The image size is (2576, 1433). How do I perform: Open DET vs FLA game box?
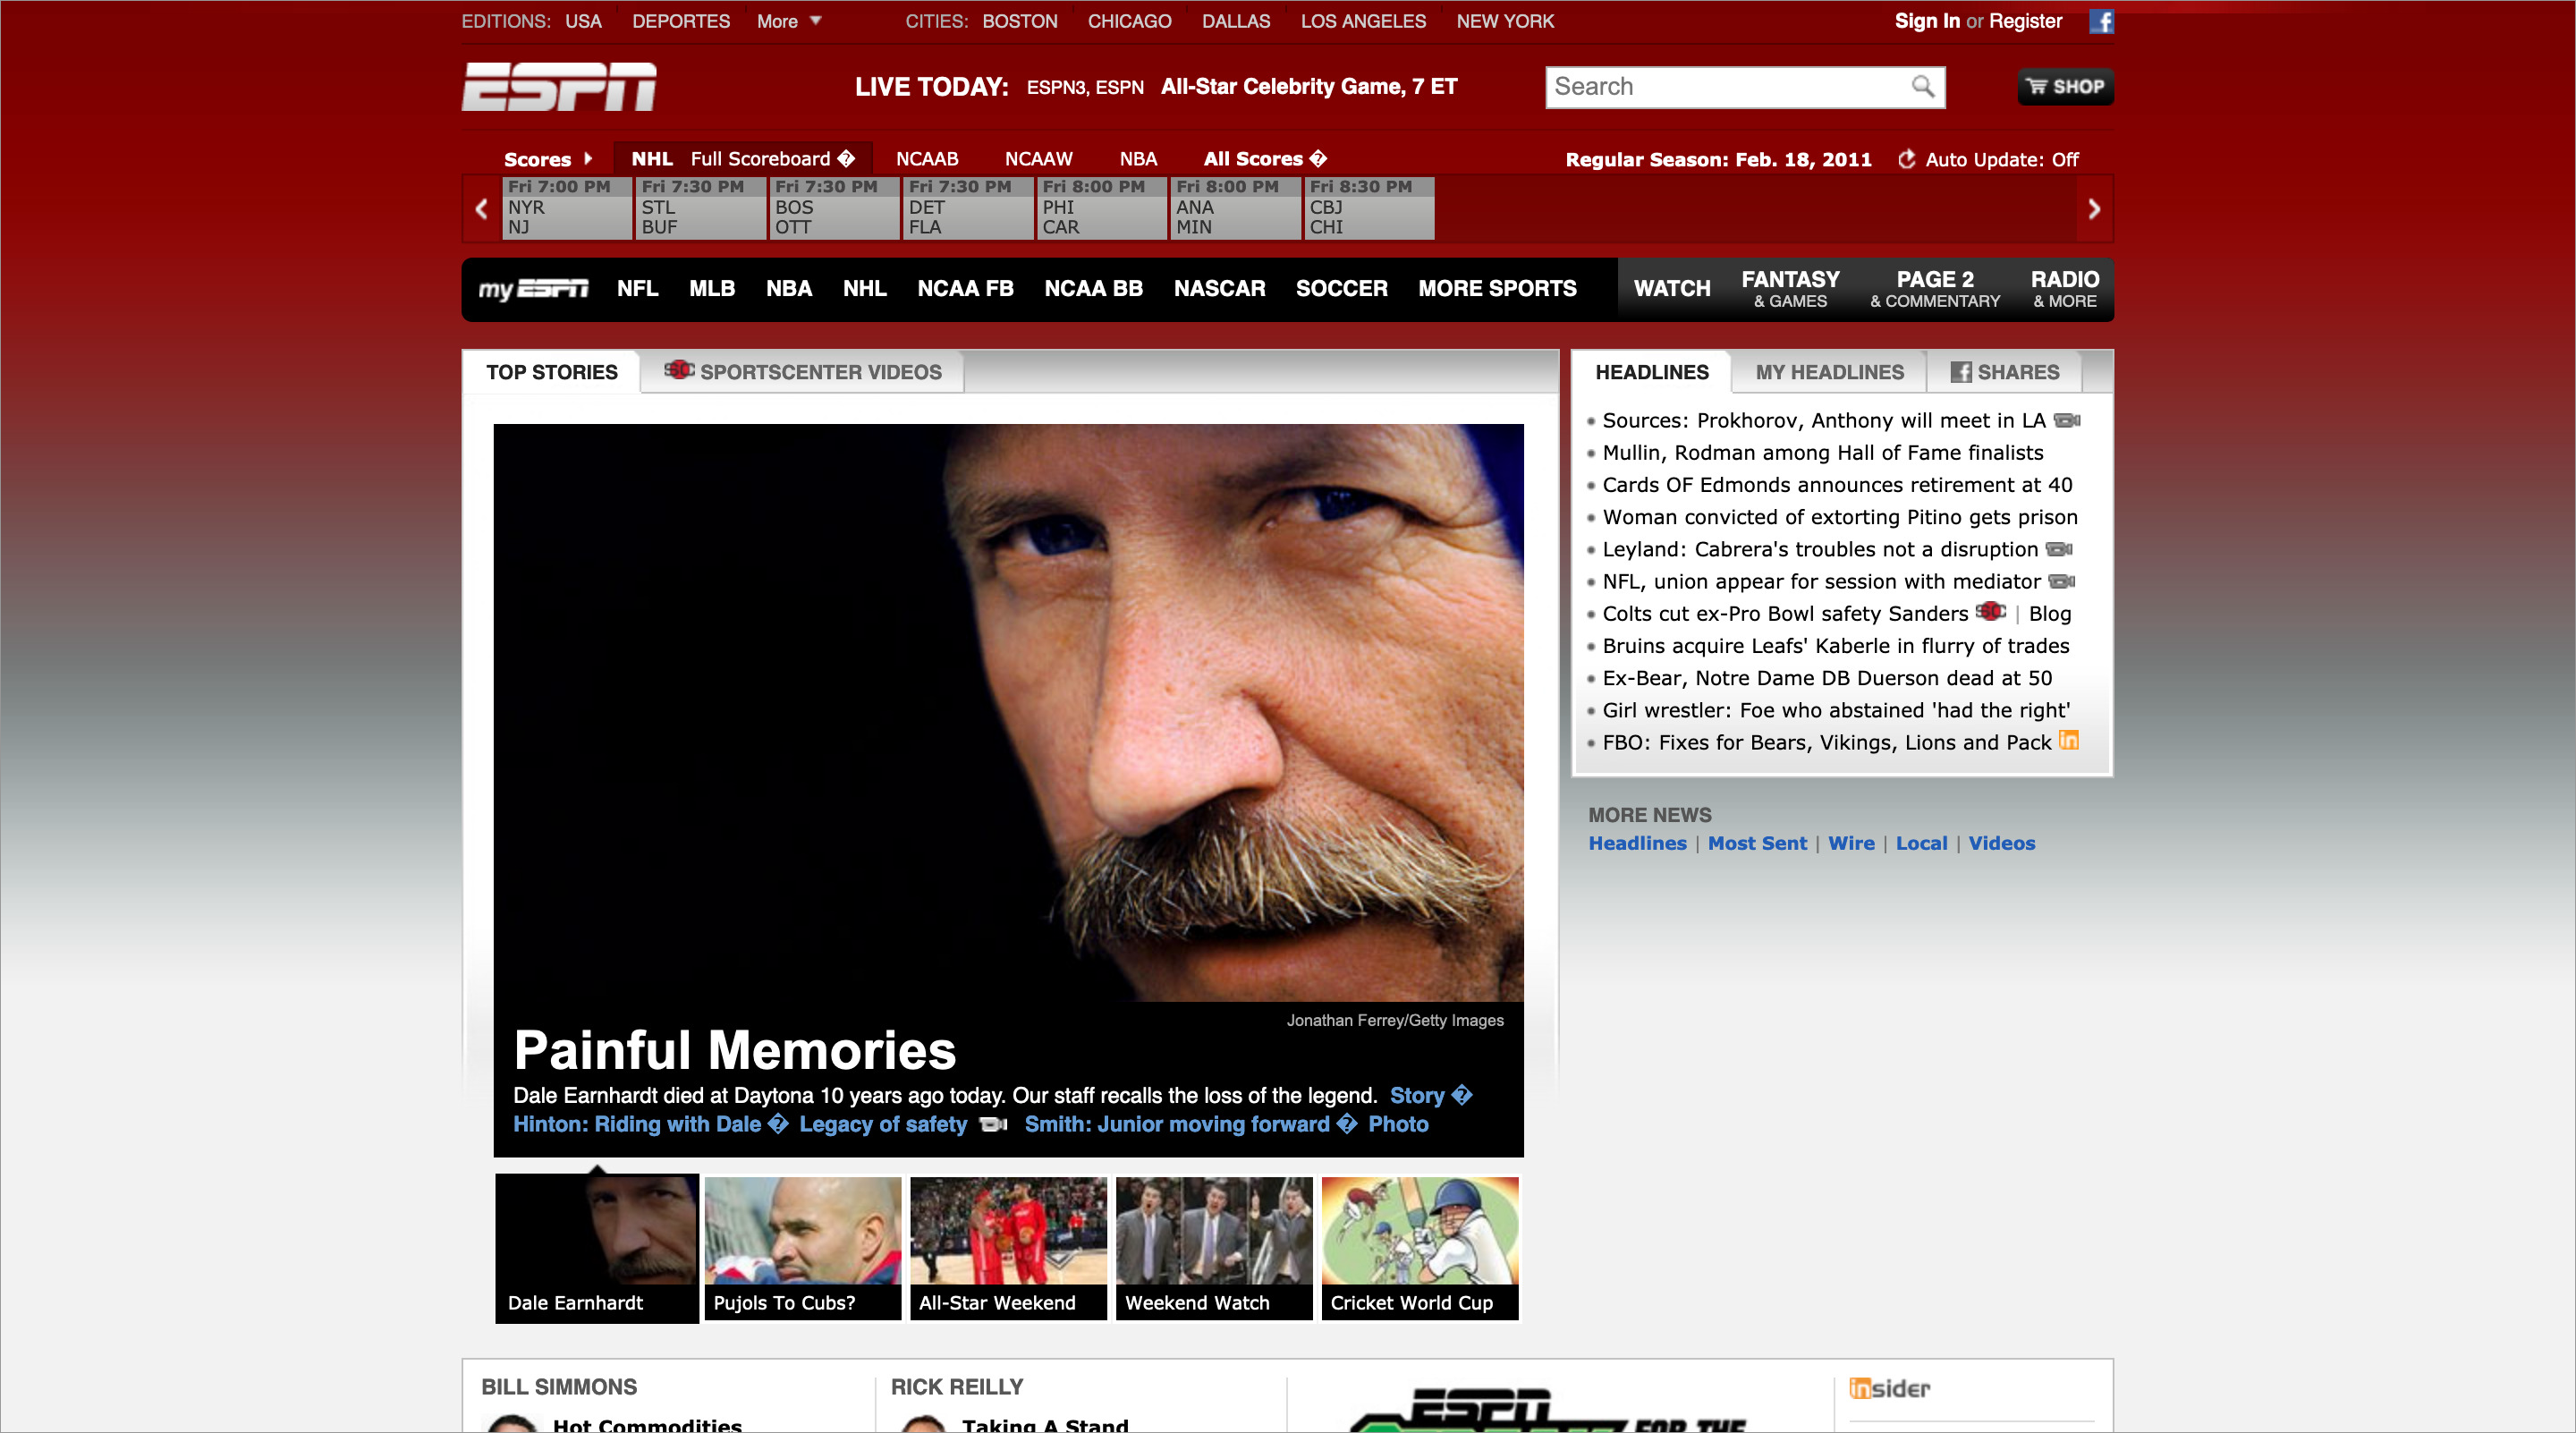pos(967,209)
